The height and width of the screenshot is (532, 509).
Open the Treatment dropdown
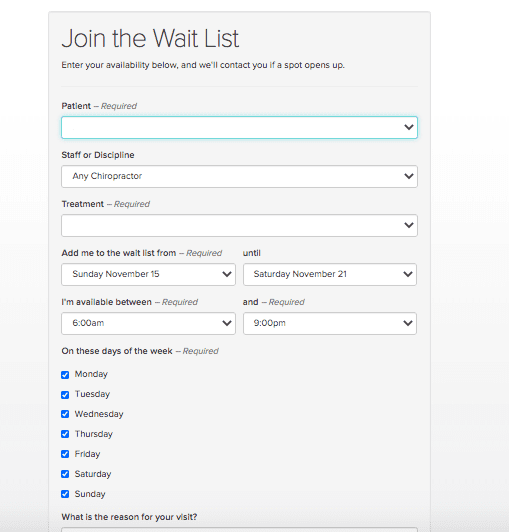pyautogui.click(x=239, y=225)
